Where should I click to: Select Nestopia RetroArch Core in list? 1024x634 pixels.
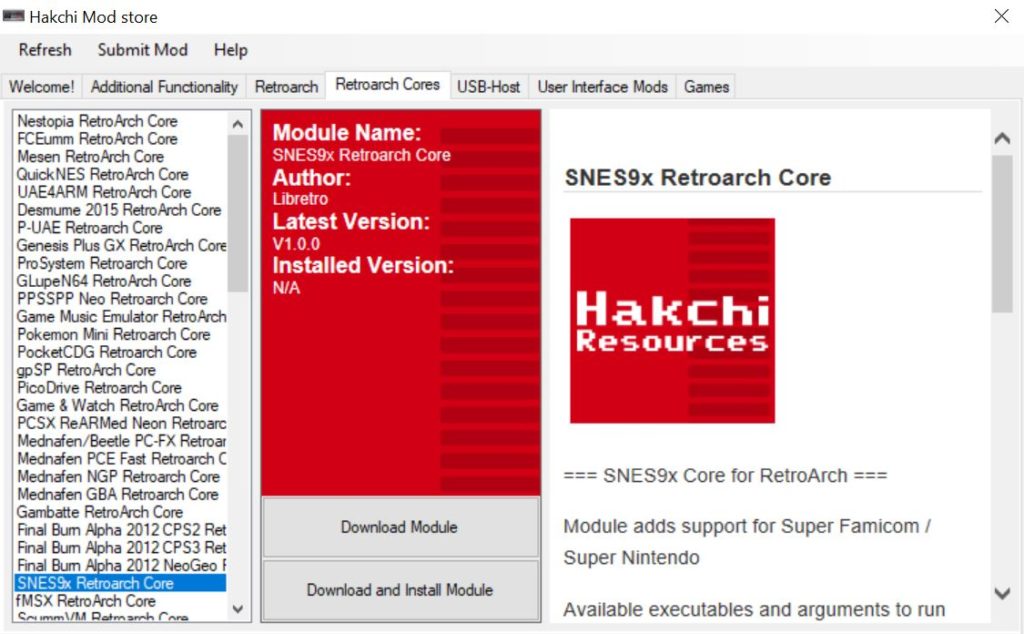point(97,121)
